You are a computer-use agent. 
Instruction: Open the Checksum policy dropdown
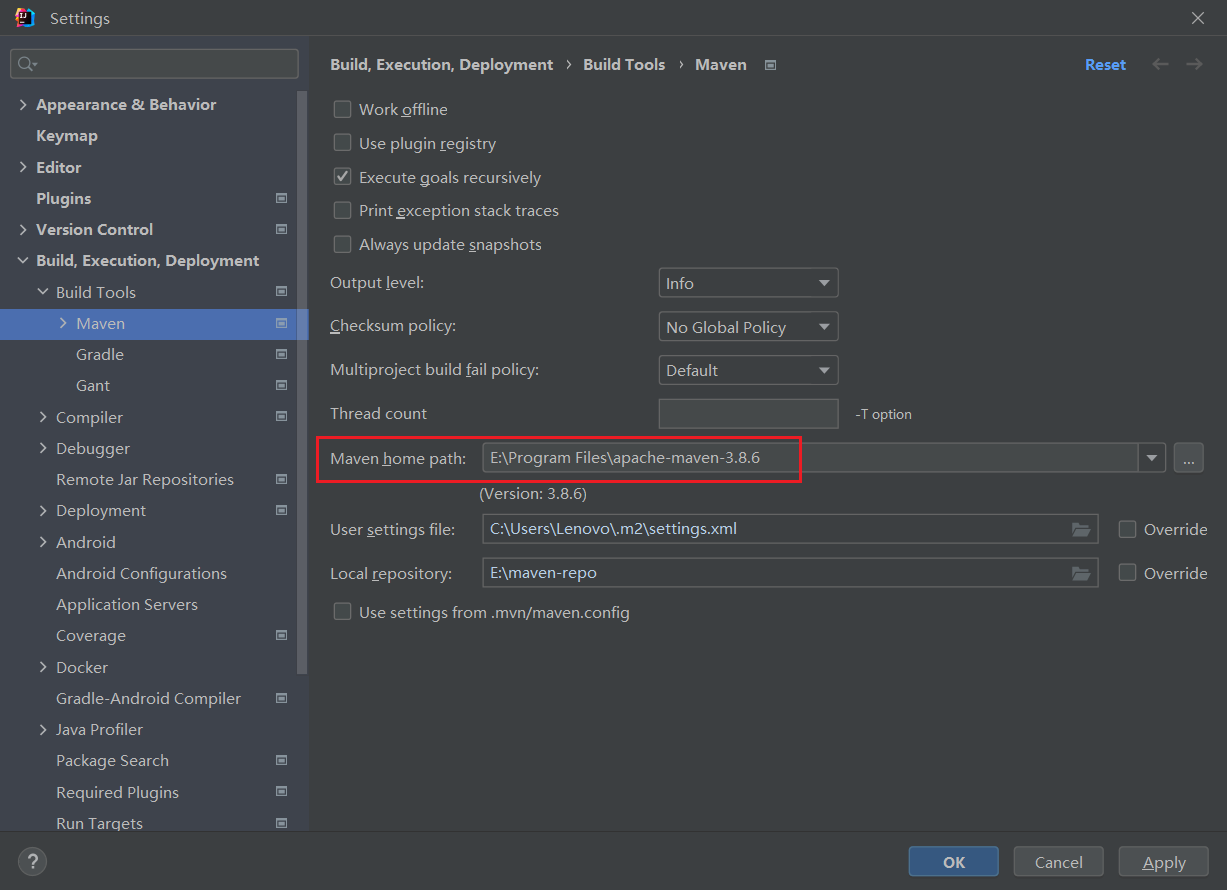748,327
